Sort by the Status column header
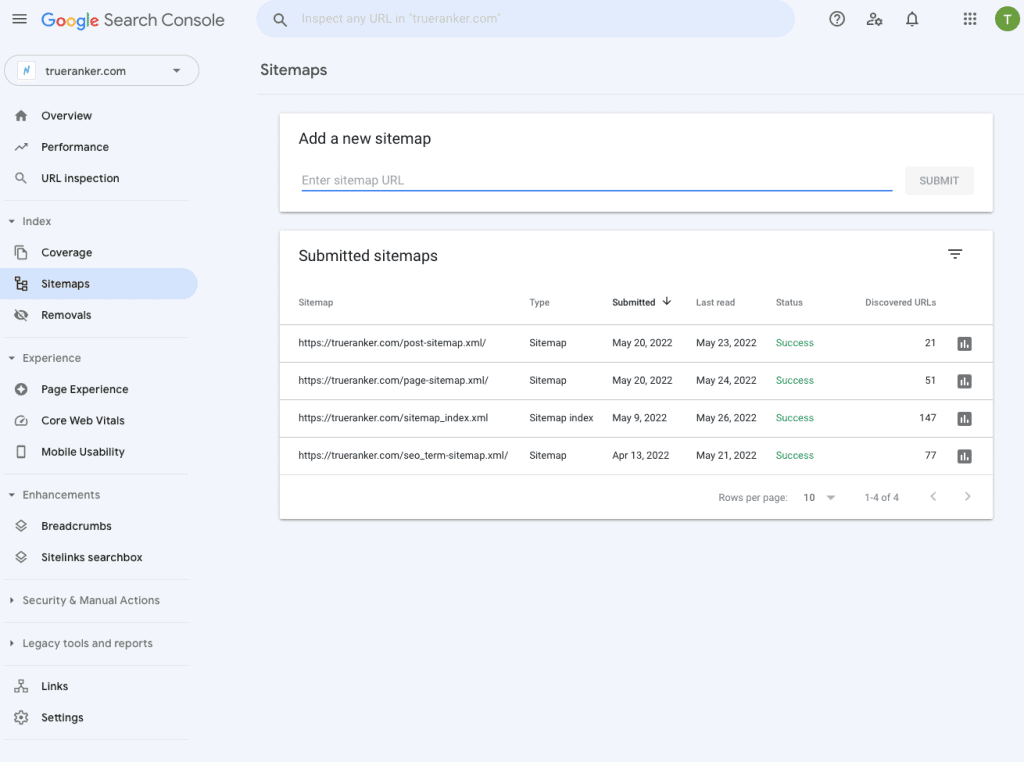This screenshot has width=1024, height=762. (789, 302)
